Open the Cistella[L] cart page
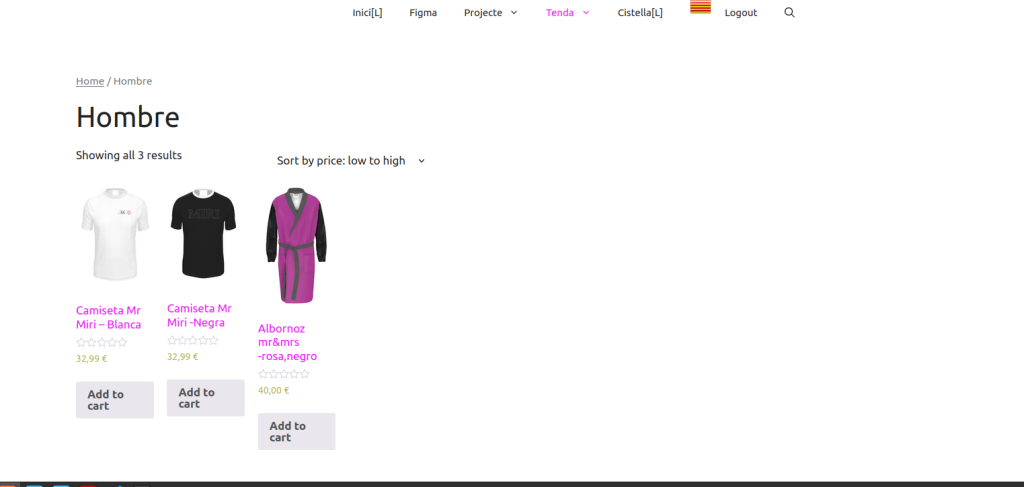The image size is (1024, 487). [x=640, y=13]
